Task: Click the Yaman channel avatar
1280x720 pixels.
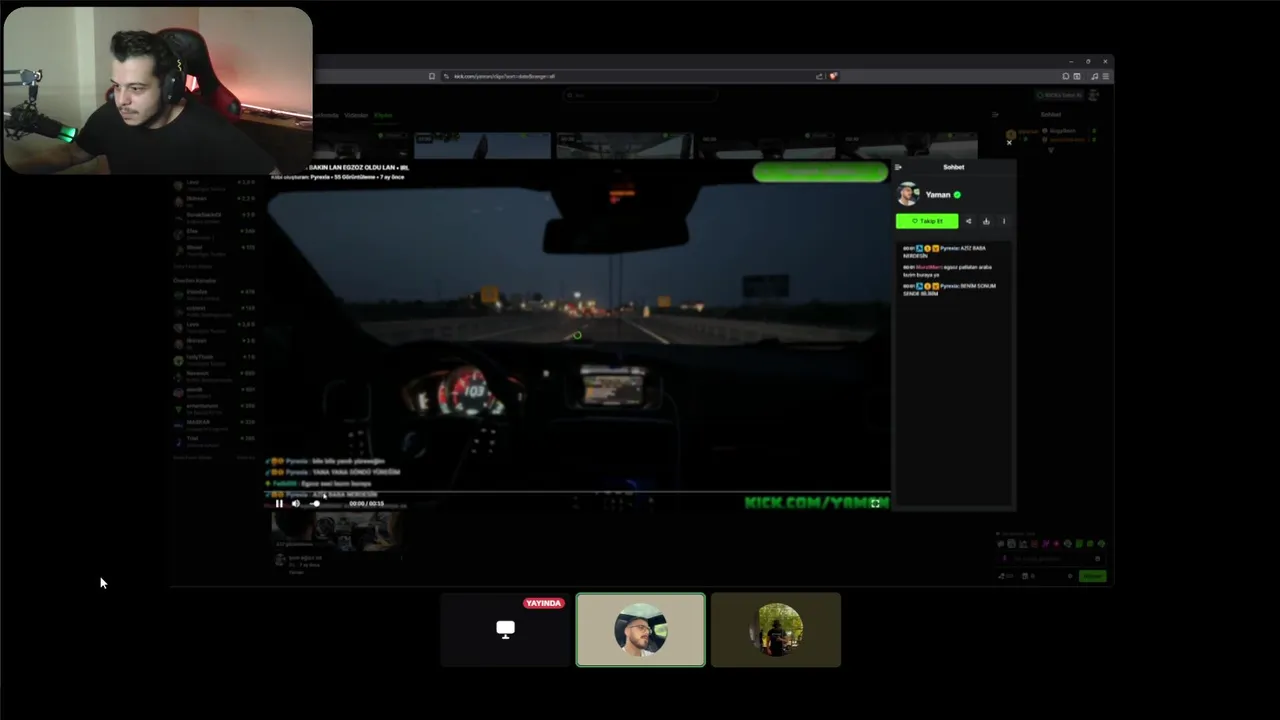Action: coord(908,194)
